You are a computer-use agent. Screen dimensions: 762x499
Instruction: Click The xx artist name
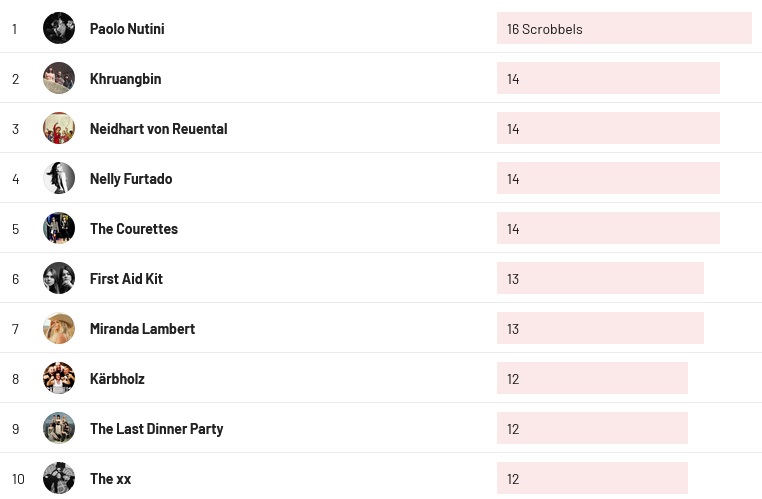[x=110, y=479]
